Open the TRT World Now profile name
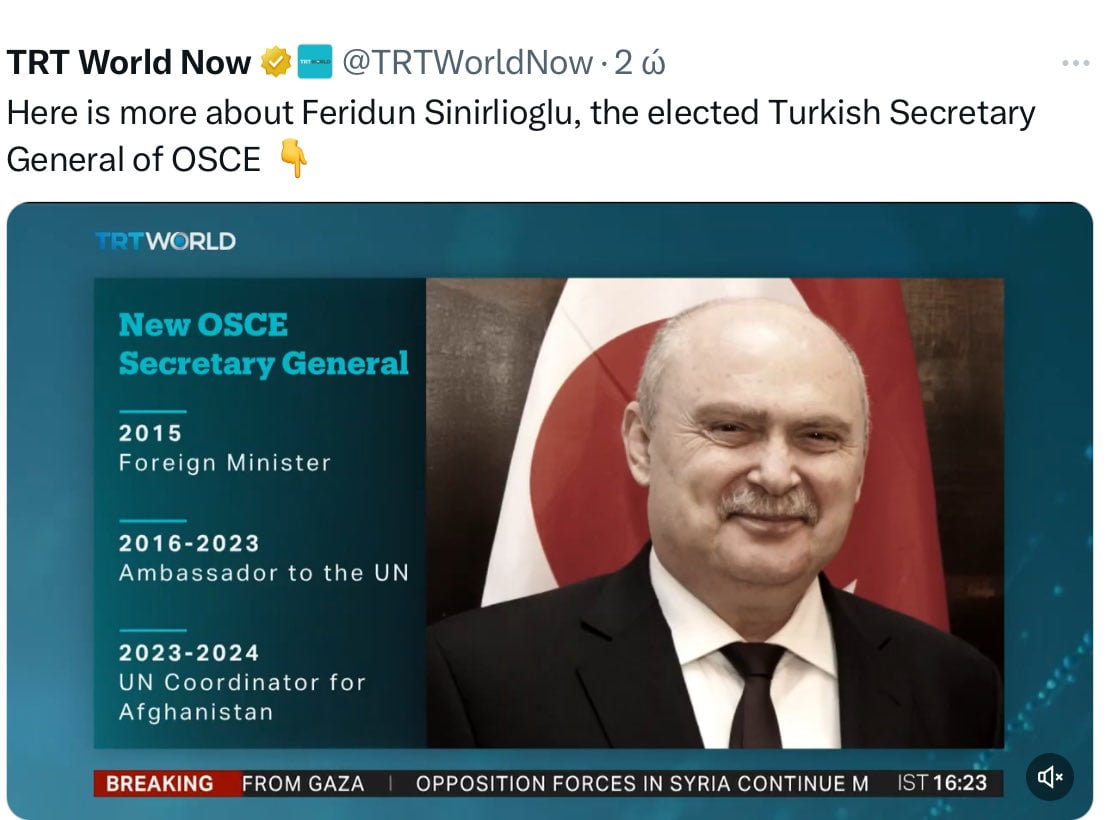 coord(128,63)
